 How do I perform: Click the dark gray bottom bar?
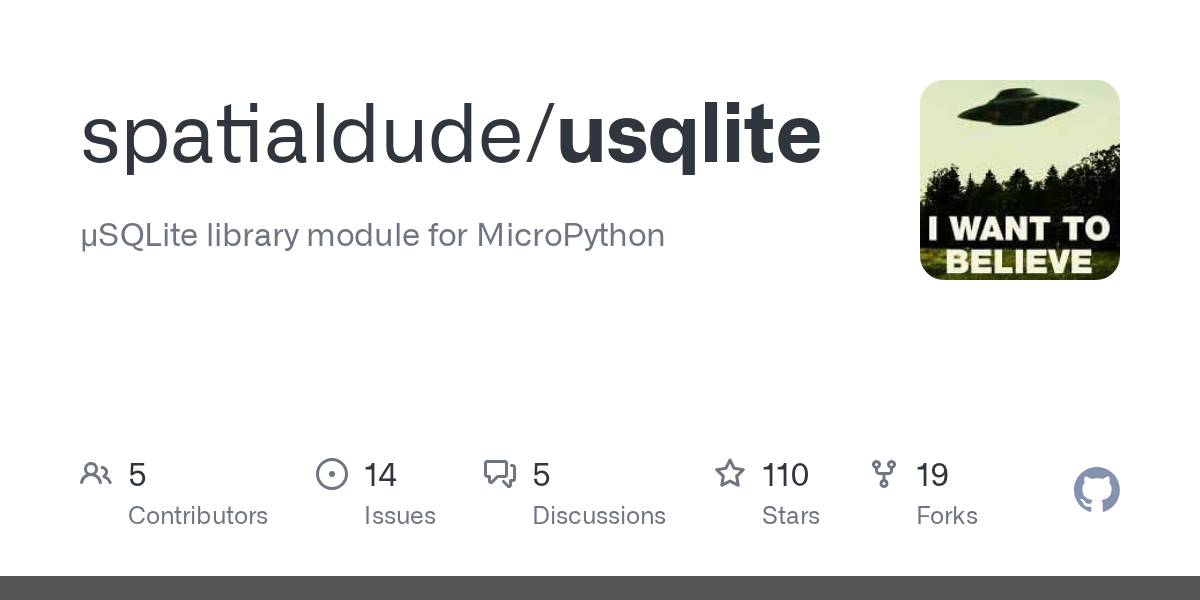pyautogui.click(x=600, y=588)
